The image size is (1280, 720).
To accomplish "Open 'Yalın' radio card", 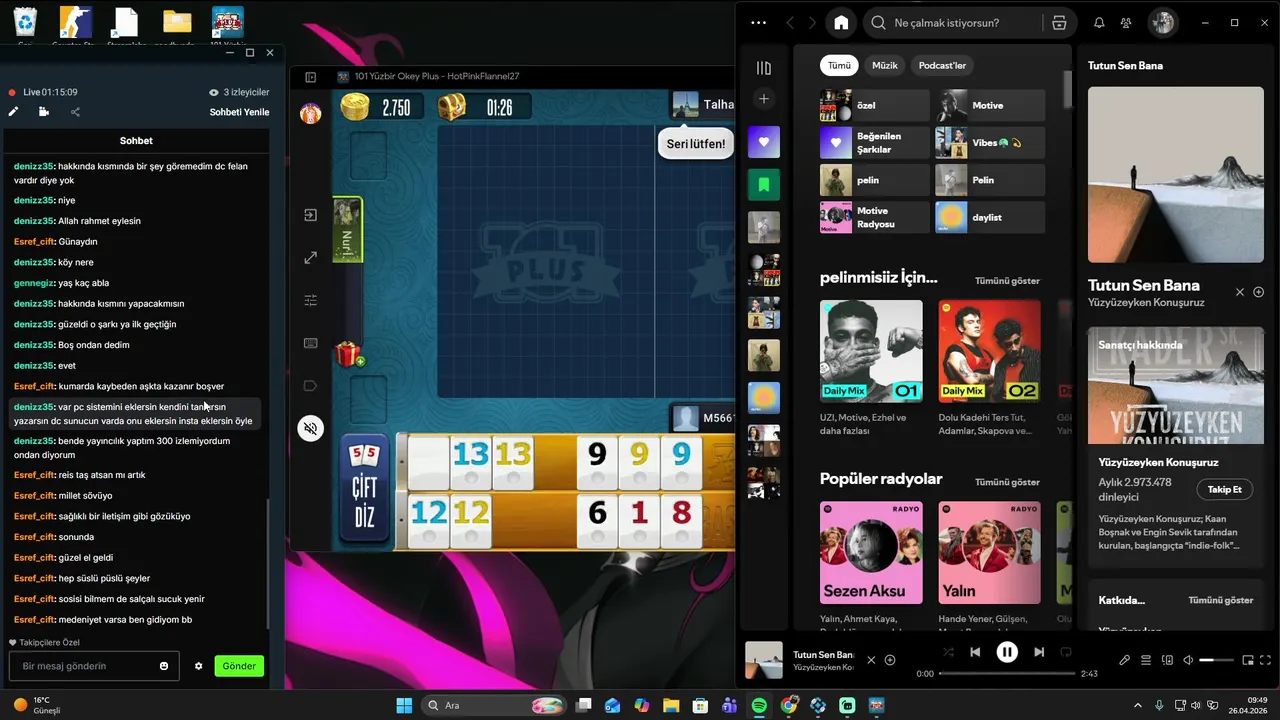I will (989, 565).
